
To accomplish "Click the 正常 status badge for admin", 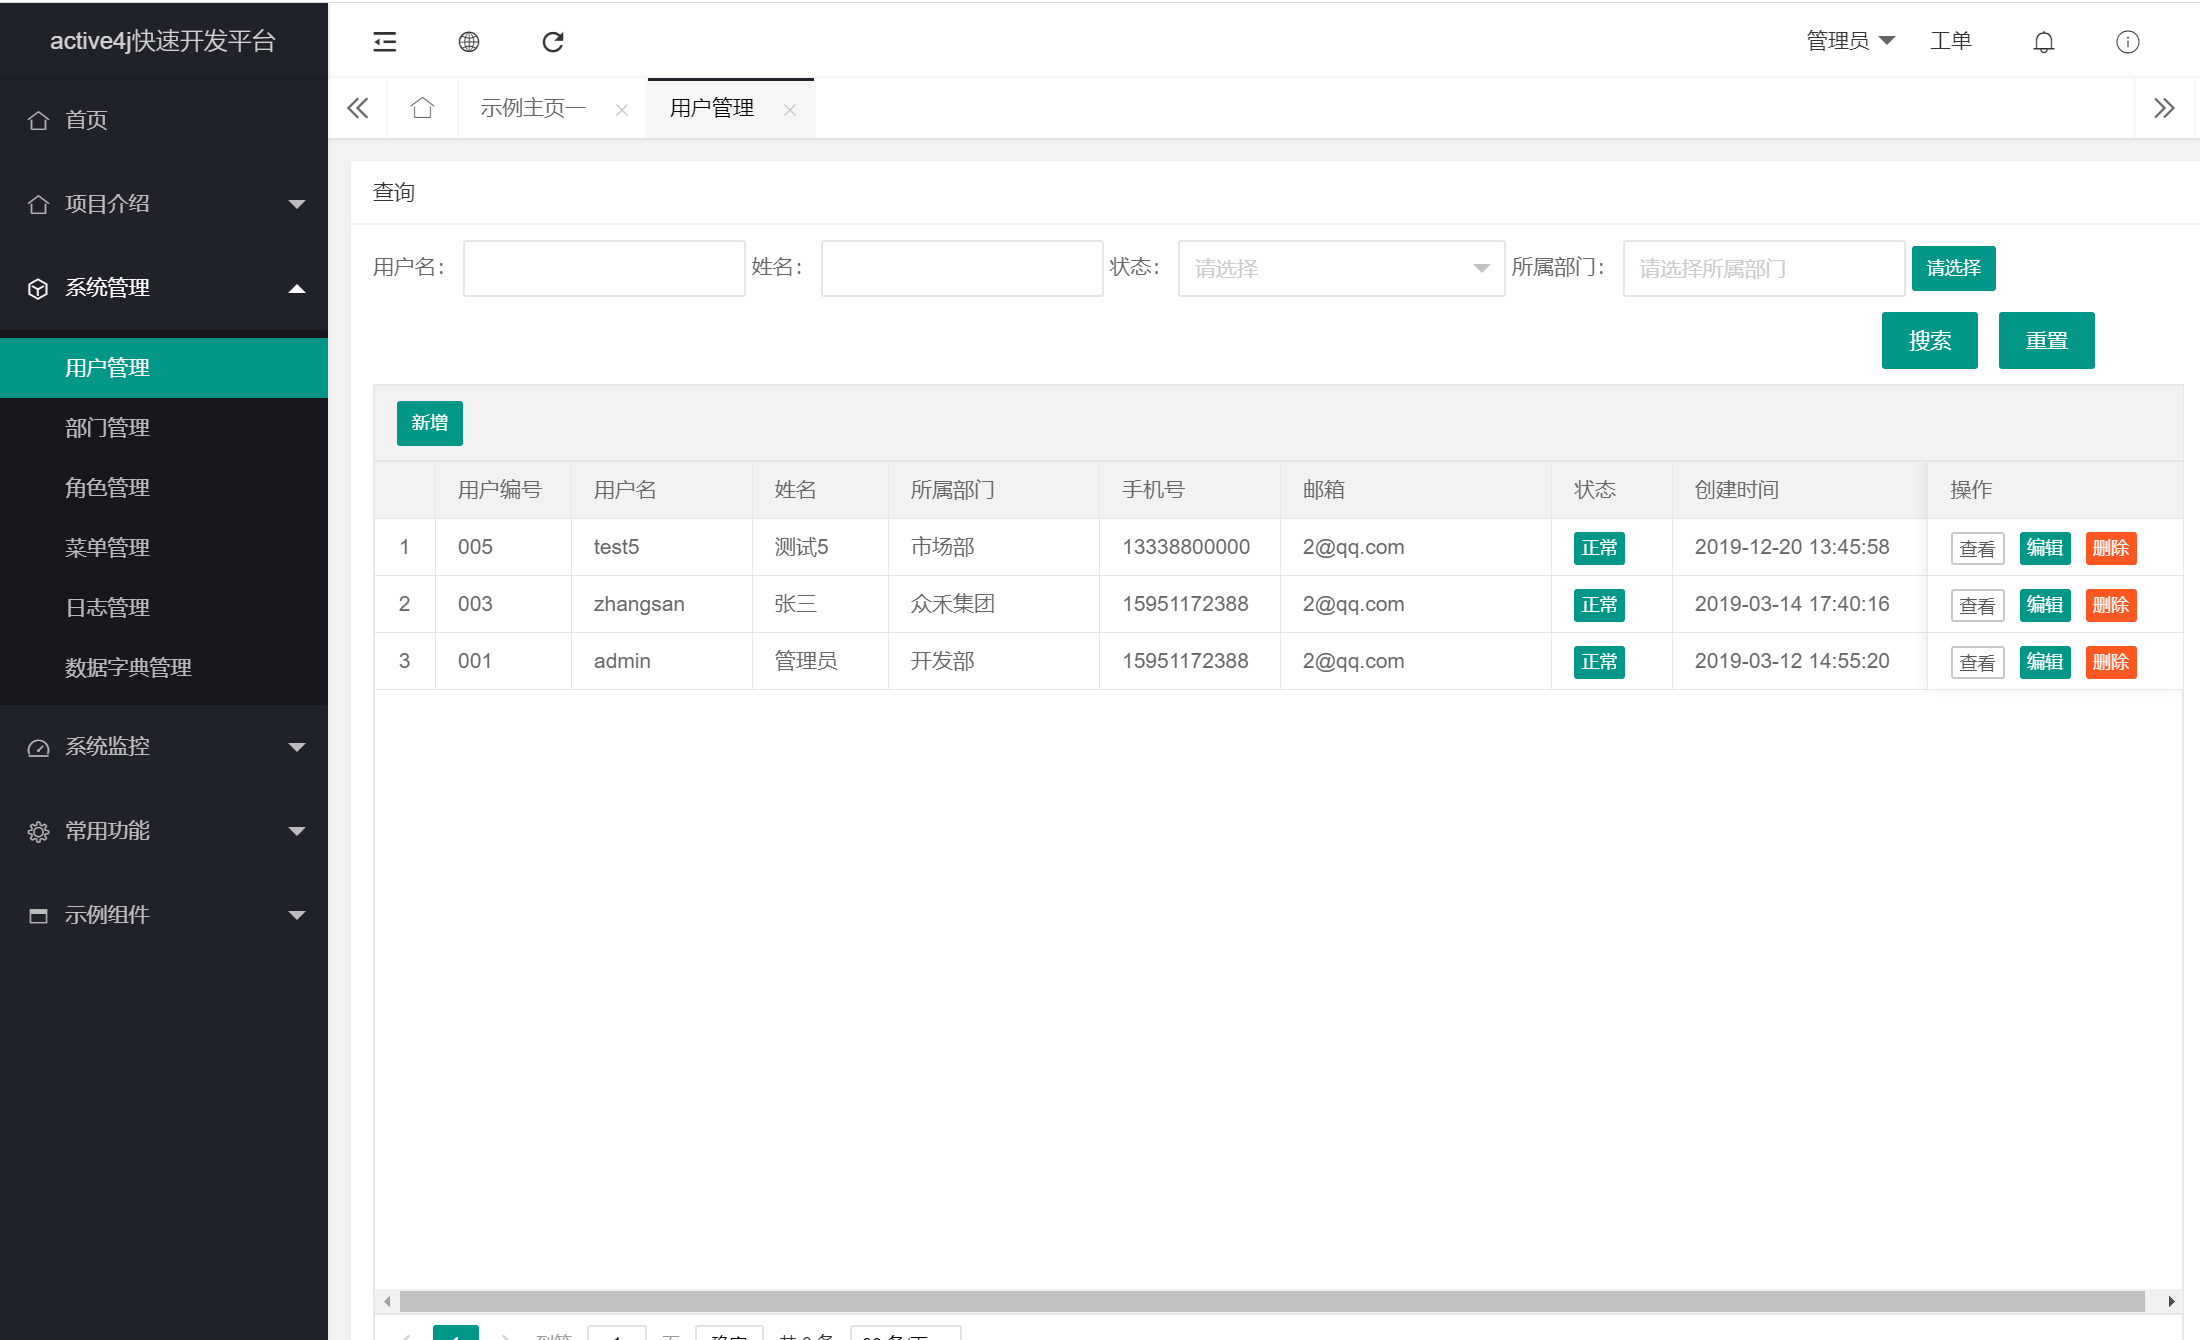I will 1598,661.
